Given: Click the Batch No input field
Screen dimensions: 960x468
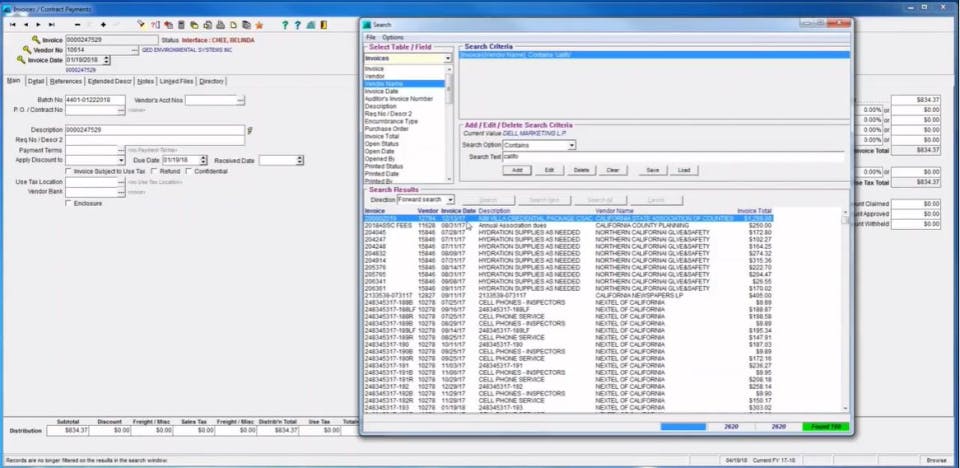Looking at the screenshot, I should pos(95,100).
